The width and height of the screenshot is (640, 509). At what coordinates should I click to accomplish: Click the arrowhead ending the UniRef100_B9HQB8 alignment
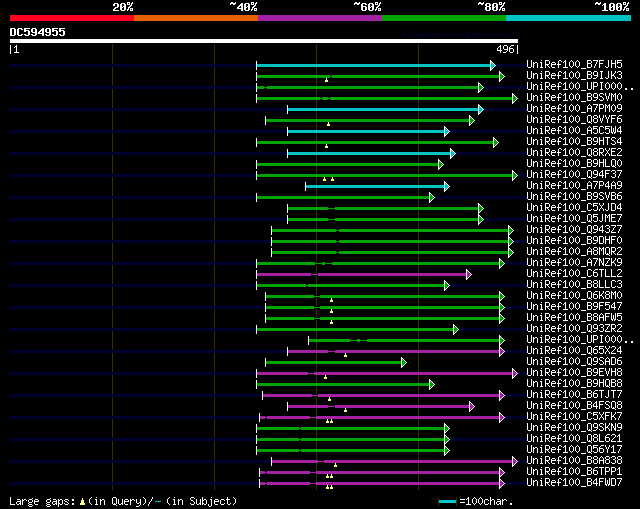(432, 385)
